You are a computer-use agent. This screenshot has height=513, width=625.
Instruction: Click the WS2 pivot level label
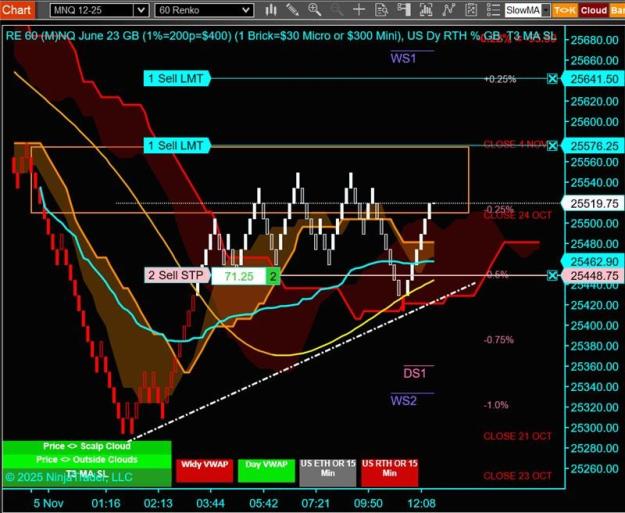pos(403,401)
